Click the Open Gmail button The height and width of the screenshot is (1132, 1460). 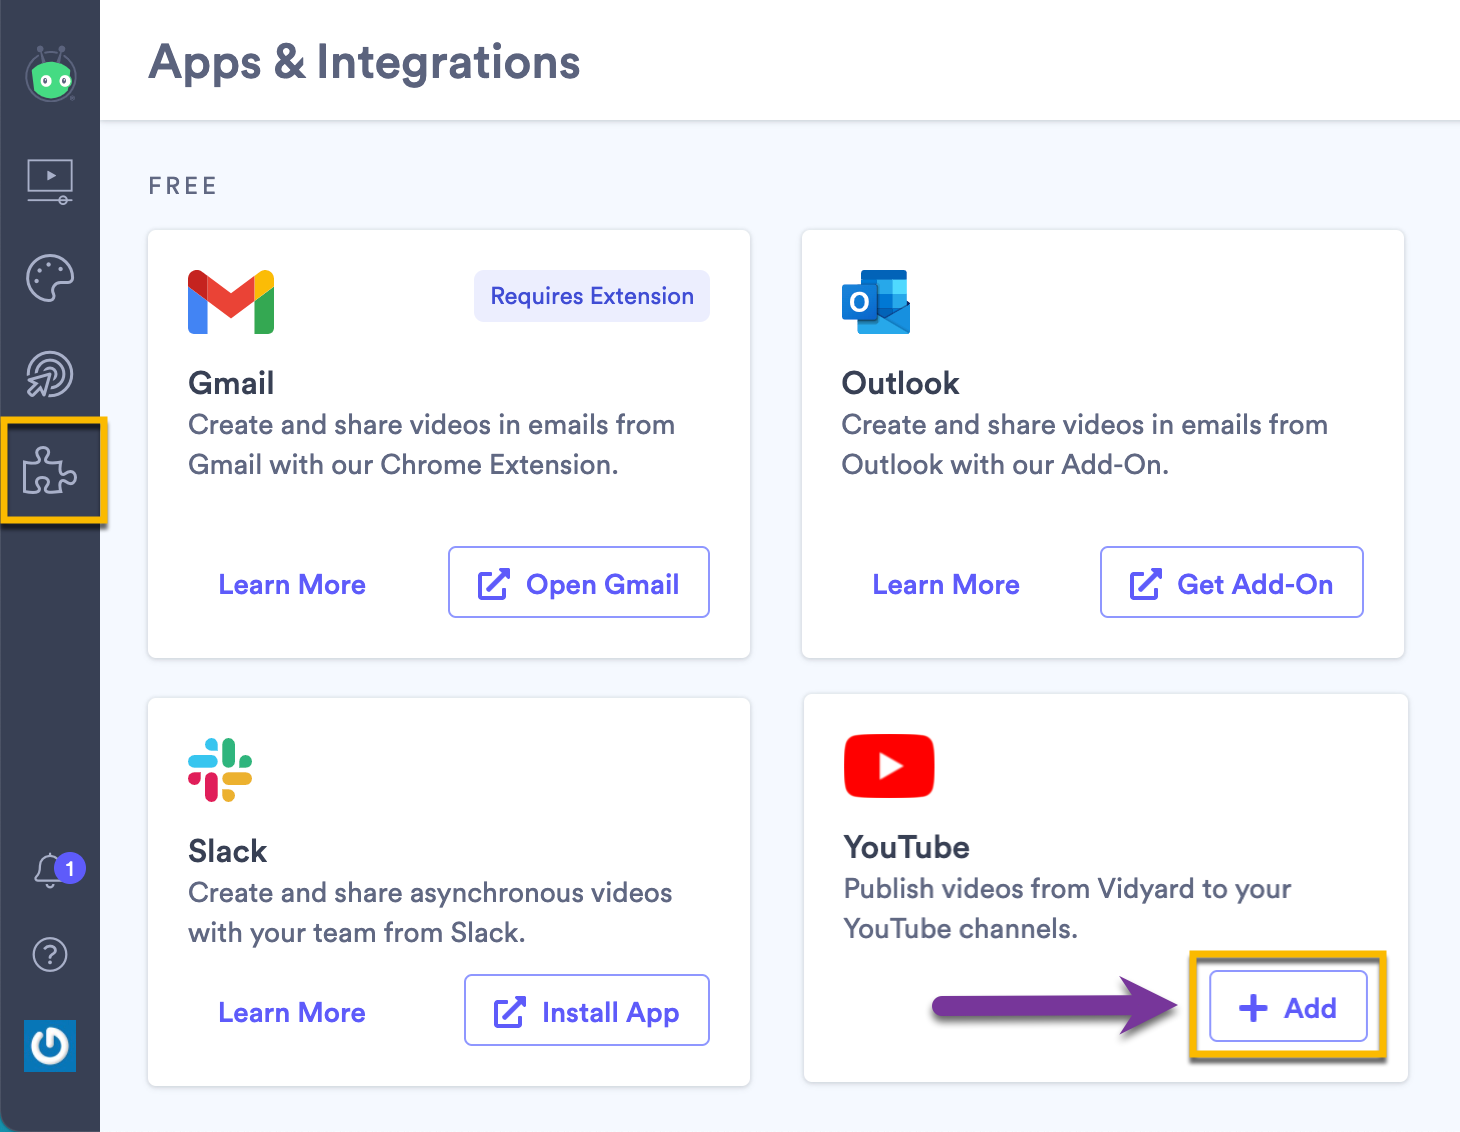click(579, 582)
